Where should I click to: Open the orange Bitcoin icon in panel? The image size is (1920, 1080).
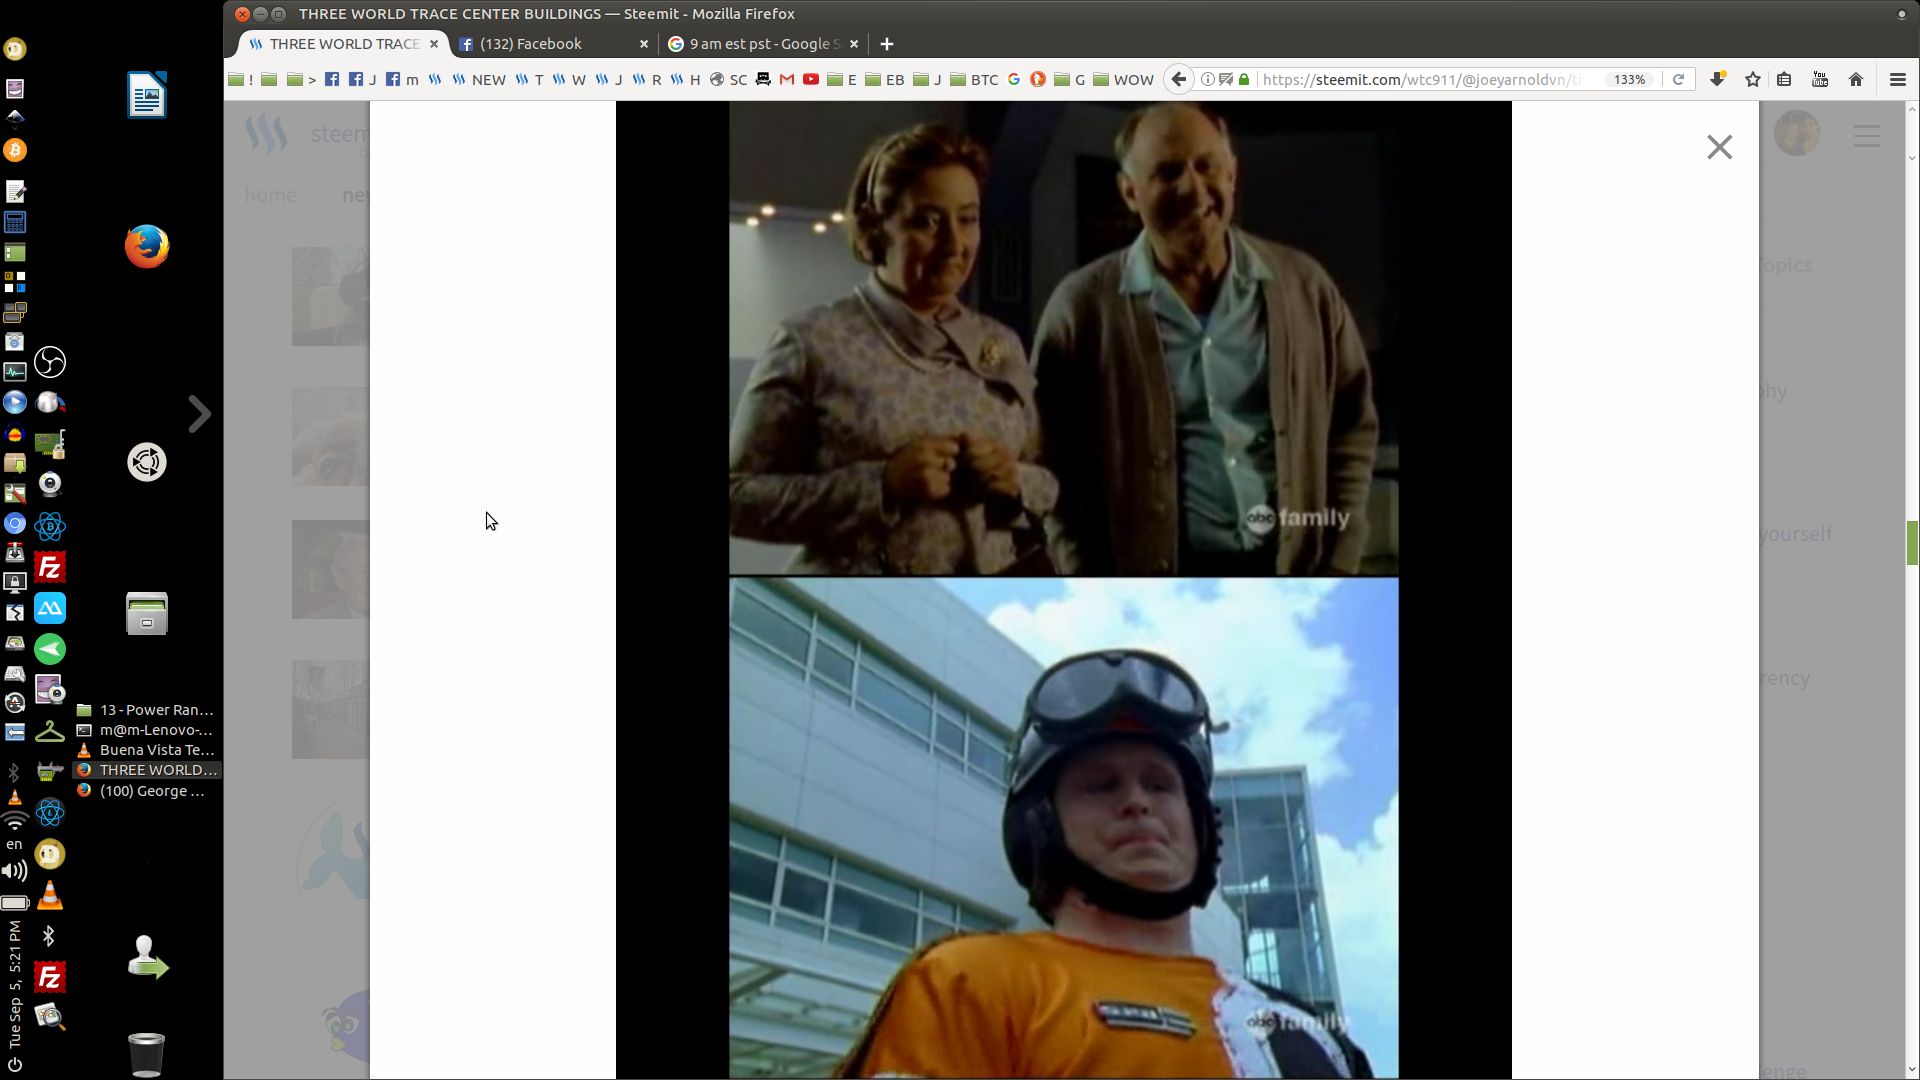[x=15, y=150]
